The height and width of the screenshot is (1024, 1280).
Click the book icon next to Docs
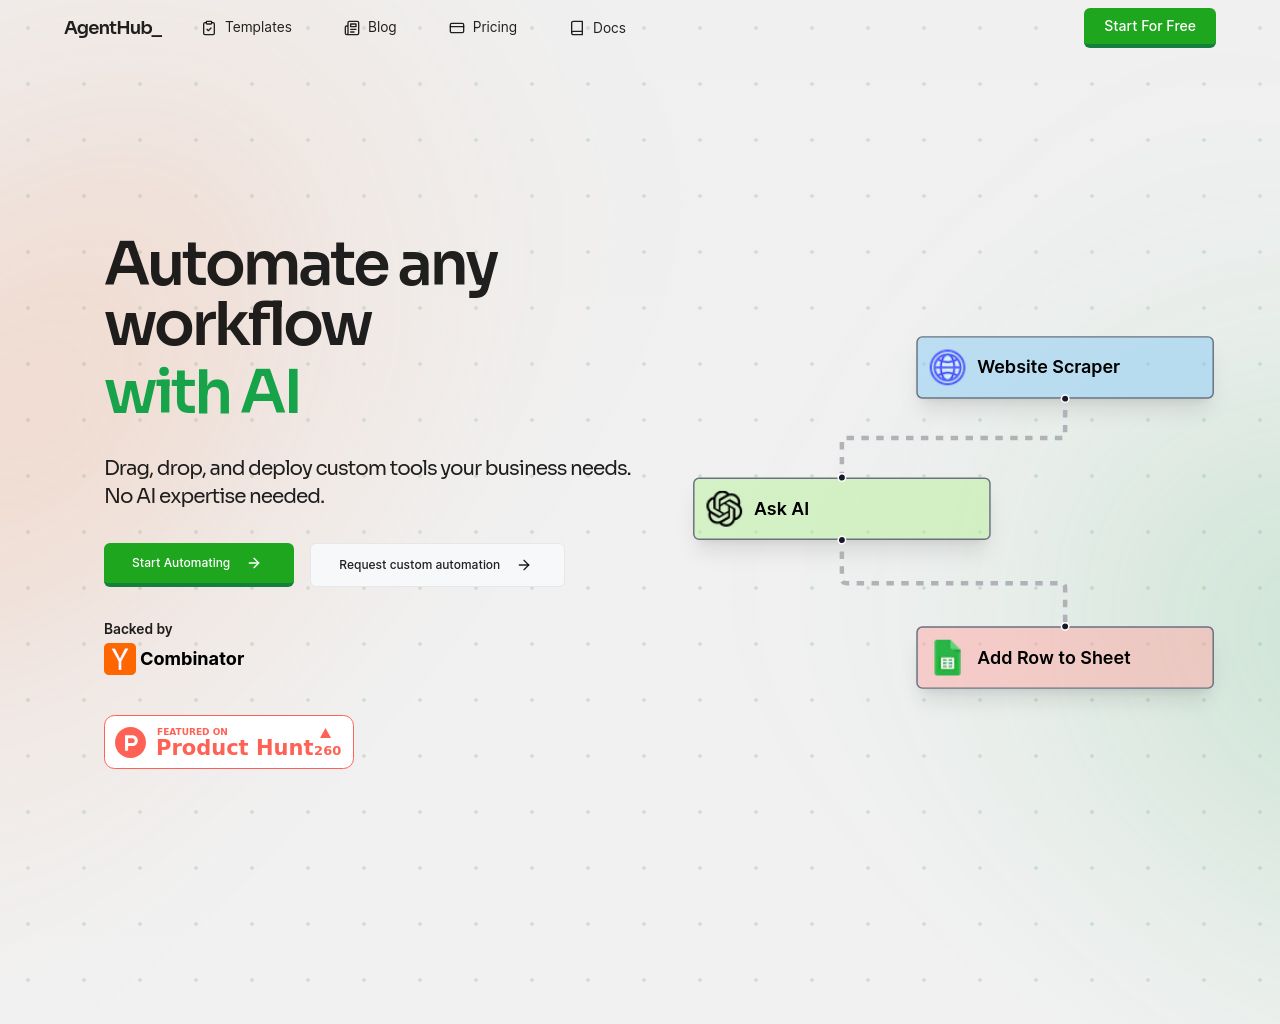tap(577, 28)
